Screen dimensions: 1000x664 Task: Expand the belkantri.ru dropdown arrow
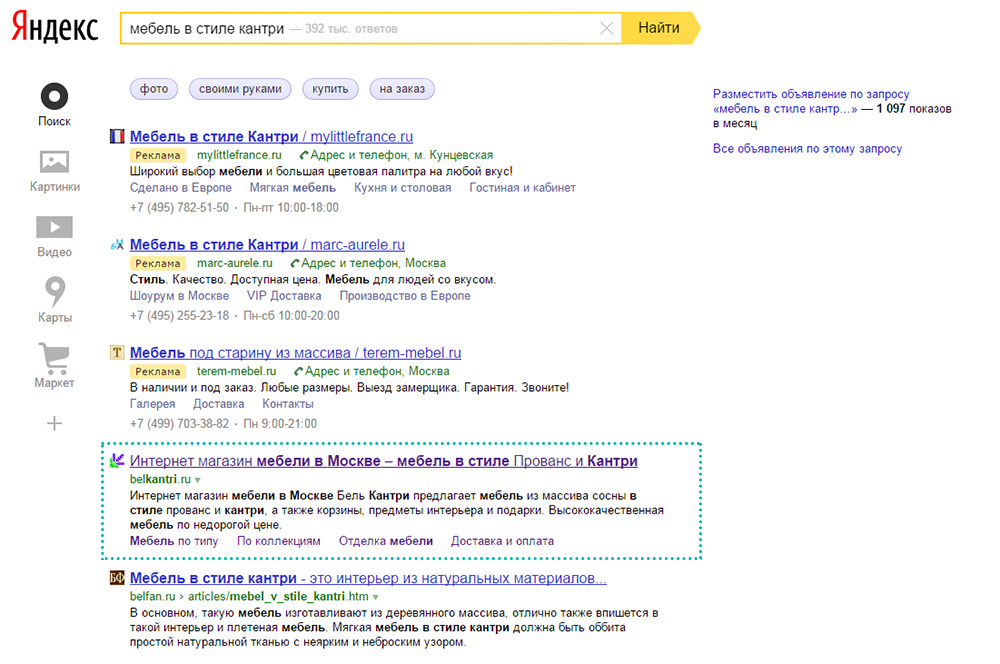[198, 480]
